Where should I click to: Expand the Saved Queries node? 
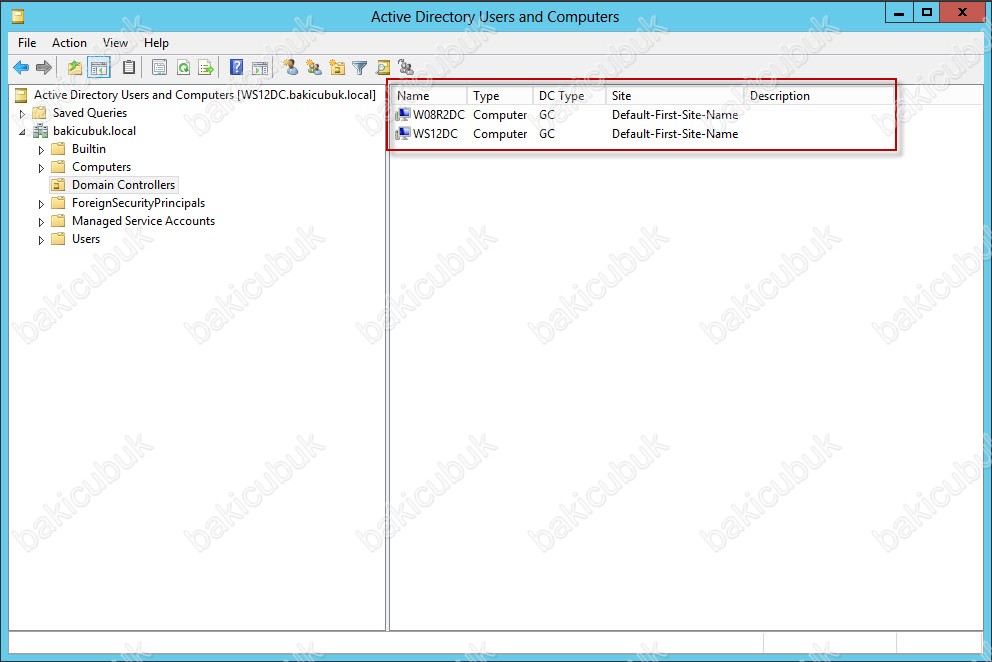(x=22, y=114)
